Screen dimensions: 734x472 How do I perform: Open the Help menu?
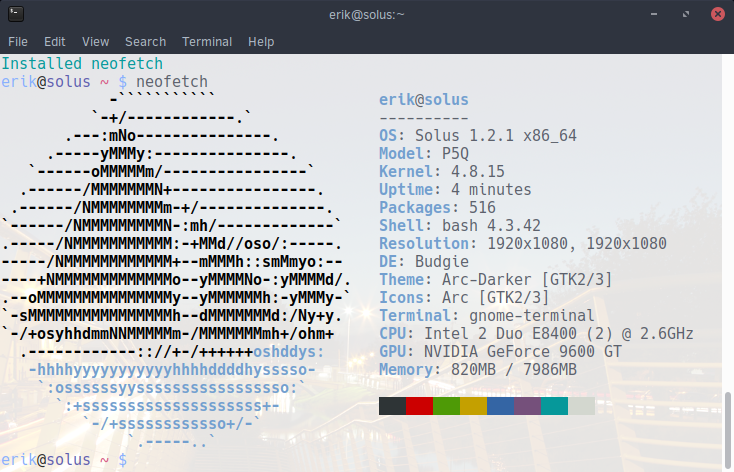pyautogui.click(x=261, y=42)
